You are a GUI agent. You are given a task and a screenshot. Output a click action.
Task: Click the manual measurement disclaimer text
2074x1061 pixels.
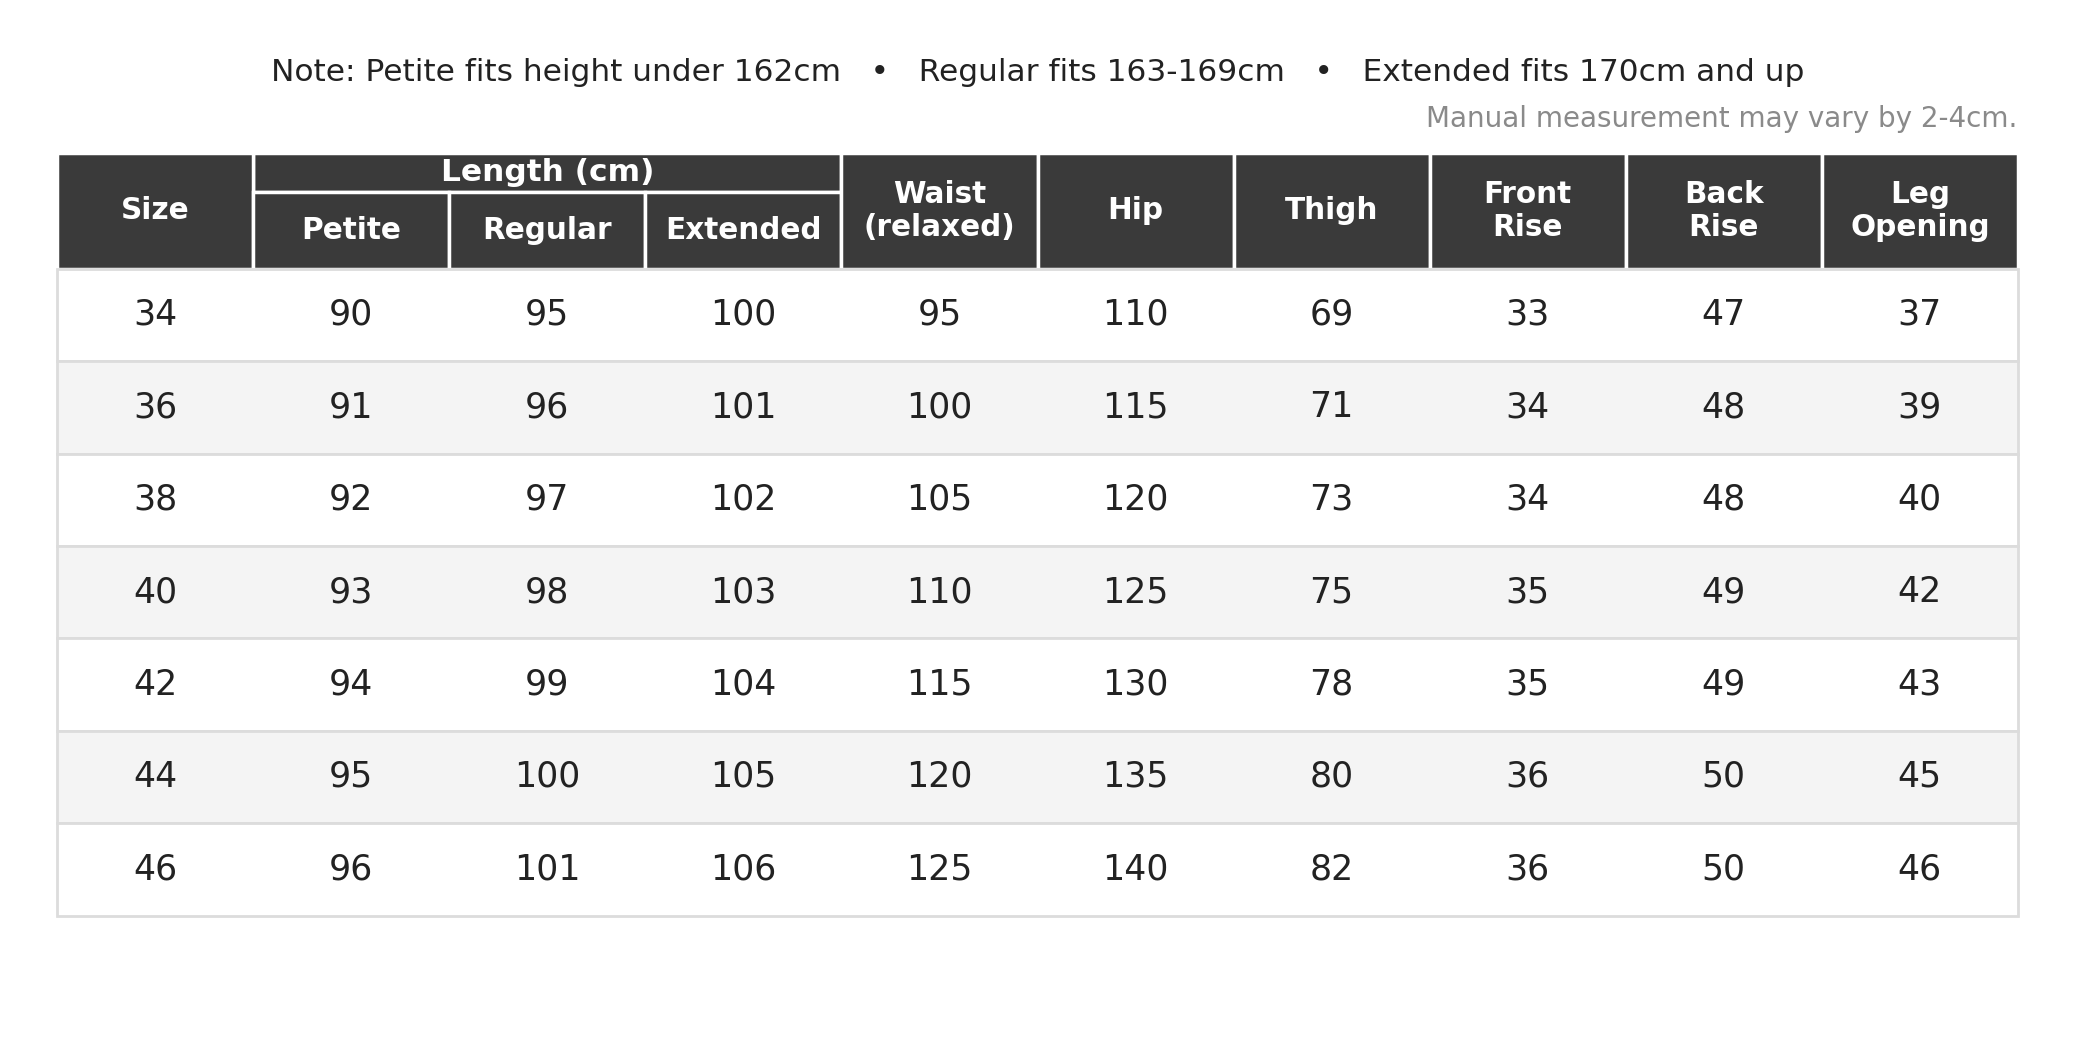[x=1721, y=118]
